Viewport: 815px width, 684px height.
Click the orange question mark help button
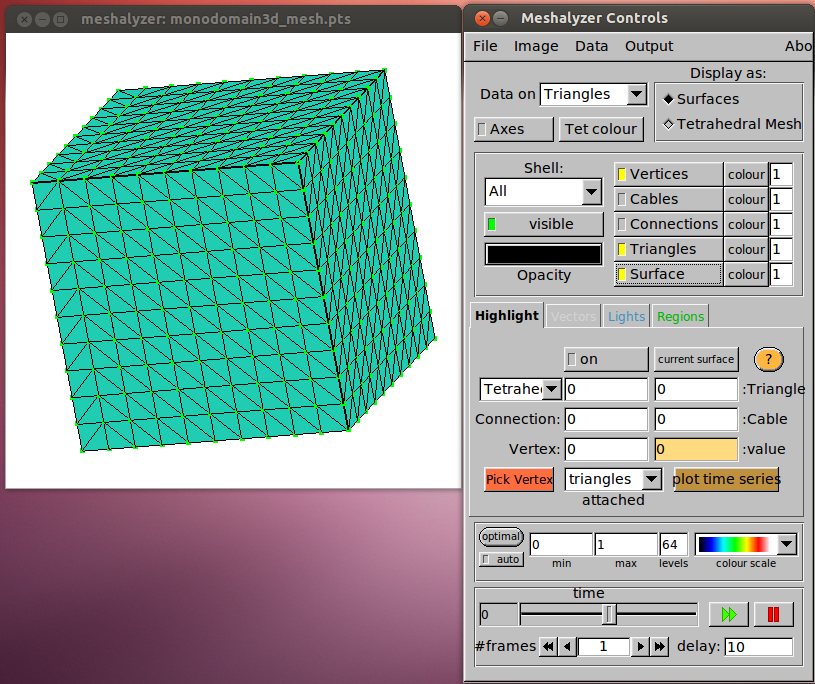(768, 359)
